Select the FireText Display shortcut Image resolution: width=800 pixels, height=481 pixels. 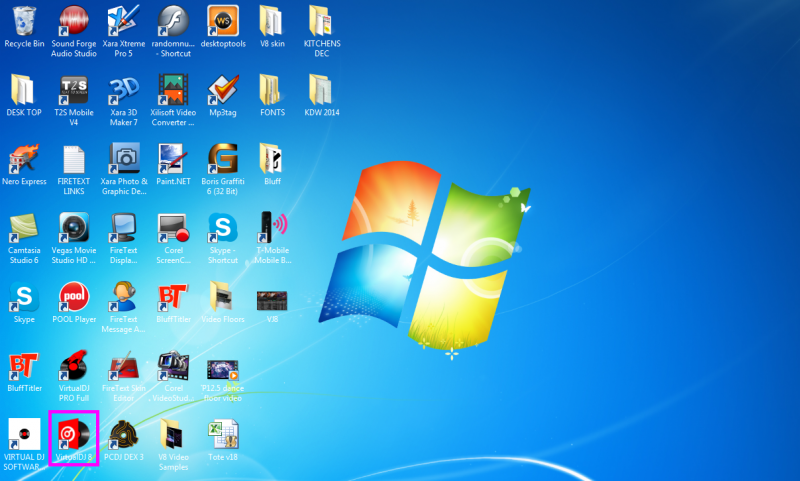point(123,228)
